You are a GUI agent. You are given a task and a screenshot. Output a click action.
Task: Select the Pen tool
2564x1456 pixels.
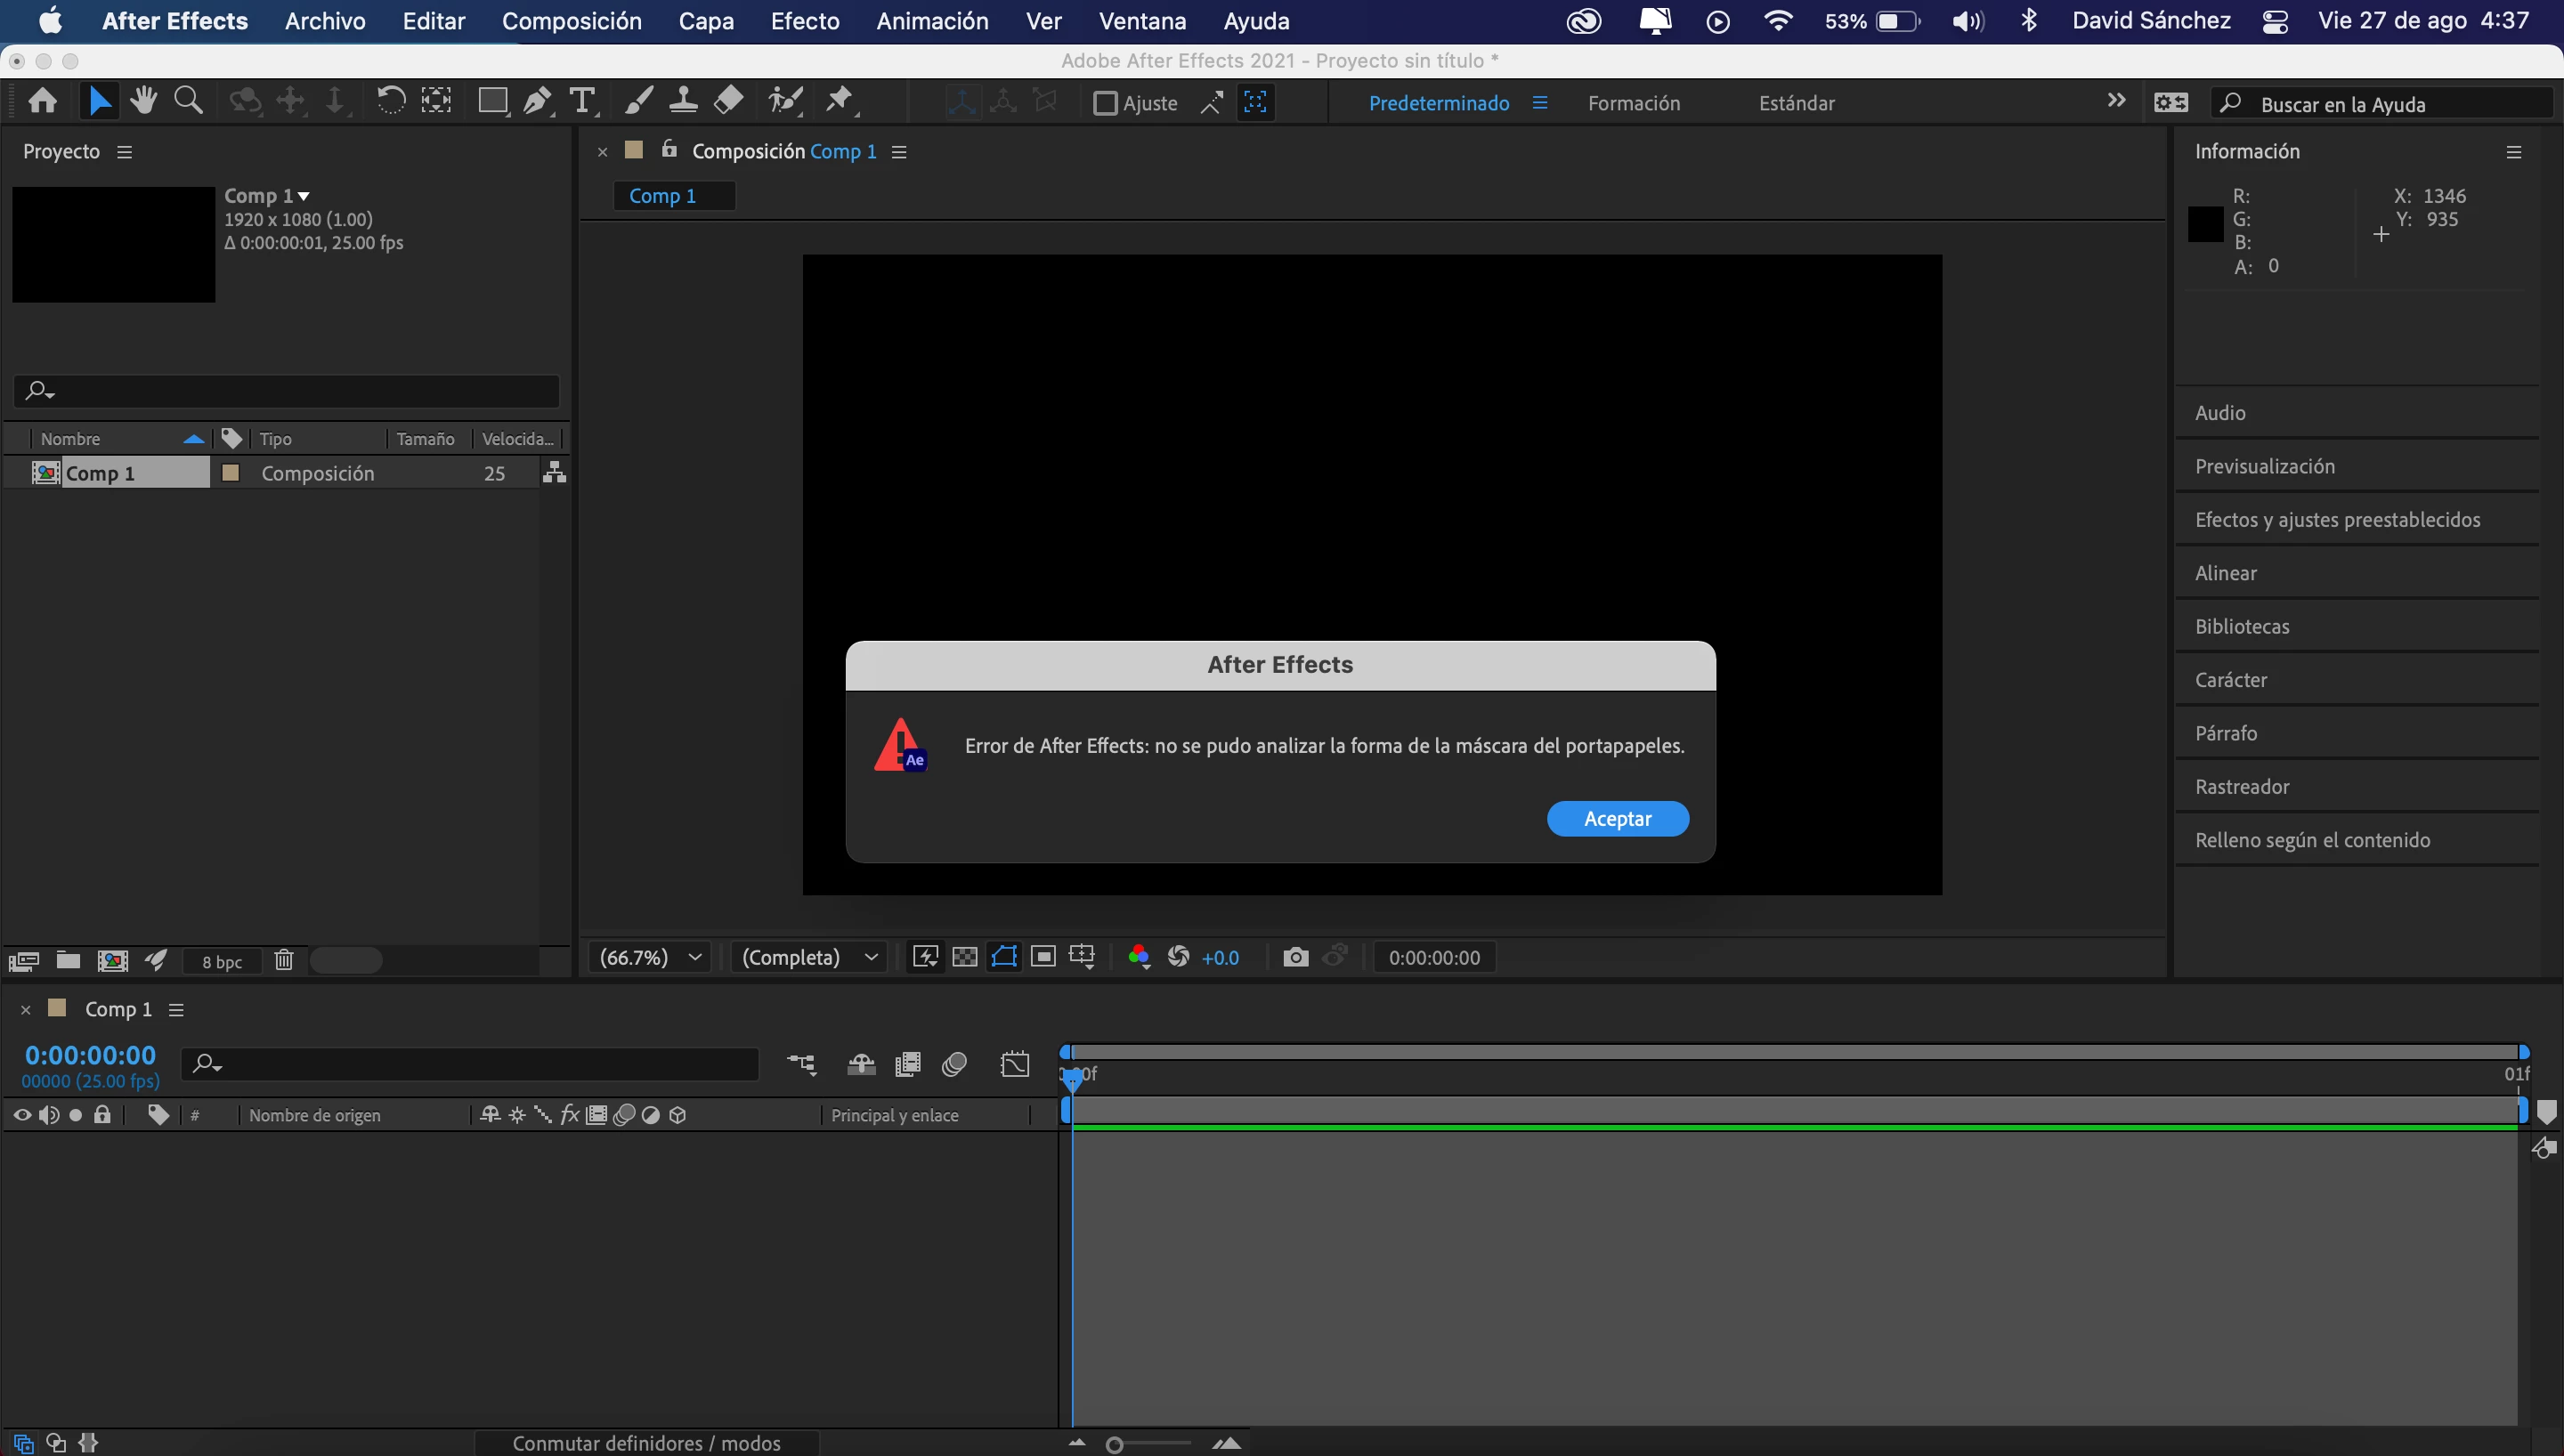click(537, 101)
